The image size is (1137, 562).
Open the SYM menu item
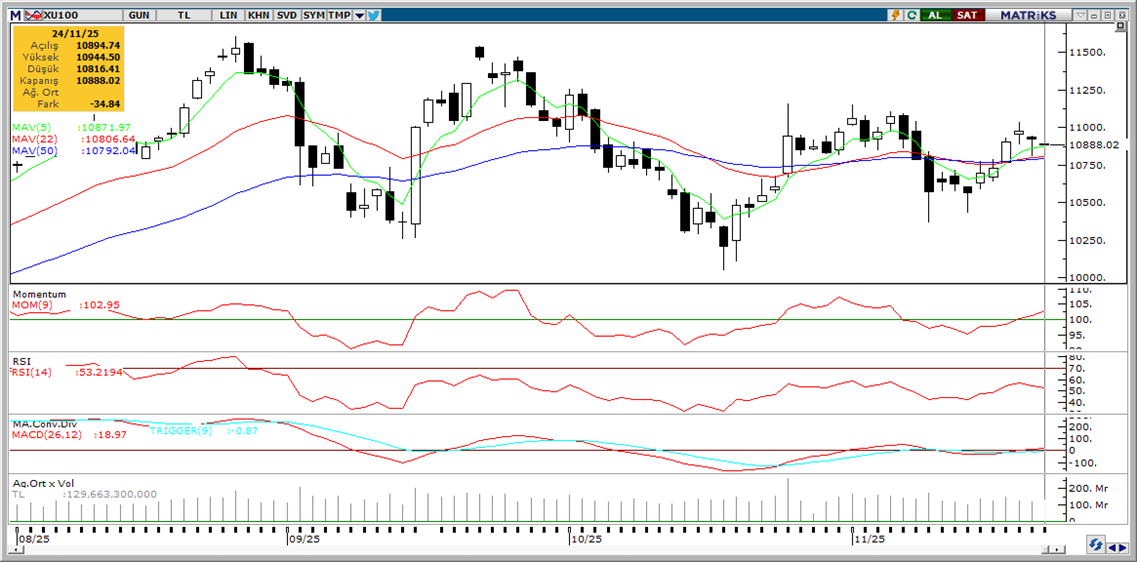(x=314, y=15)
